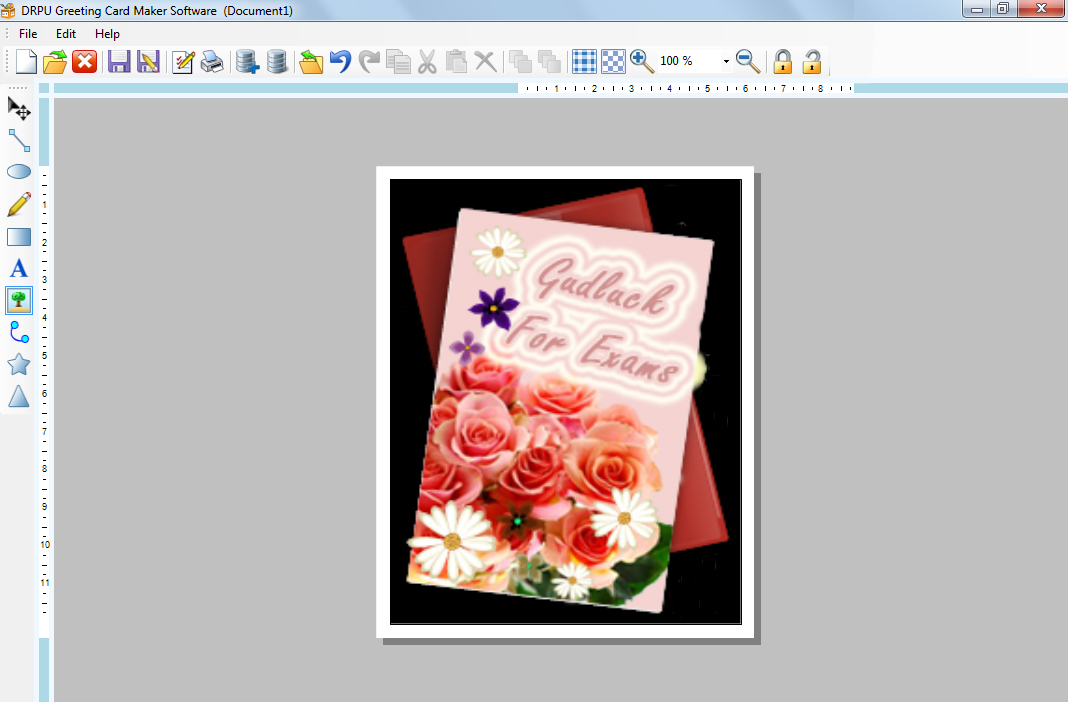Open an existing file with the folder icon

[54, 61]
